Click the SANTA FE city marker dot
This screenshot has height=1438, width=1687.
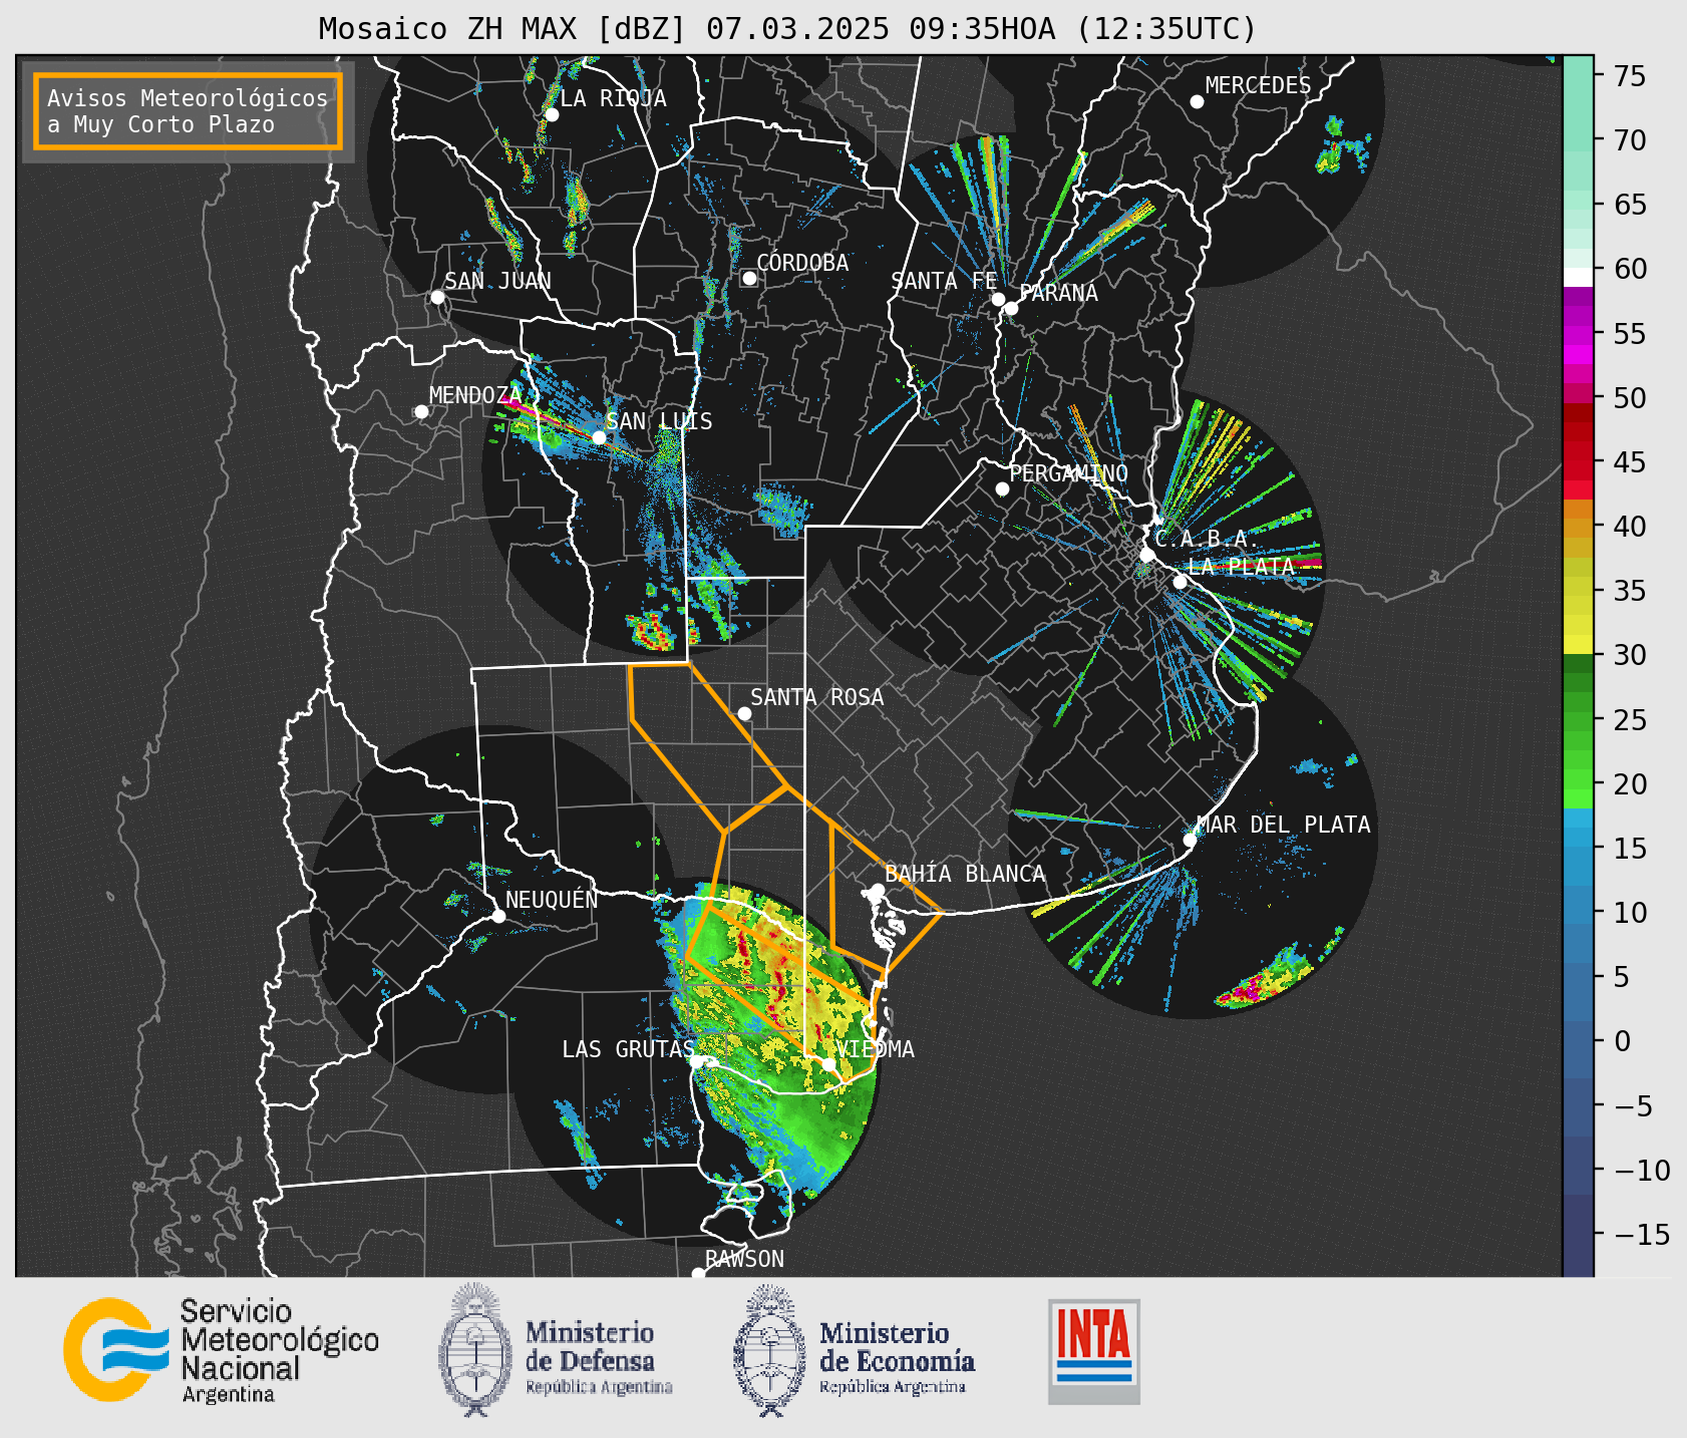998,299
